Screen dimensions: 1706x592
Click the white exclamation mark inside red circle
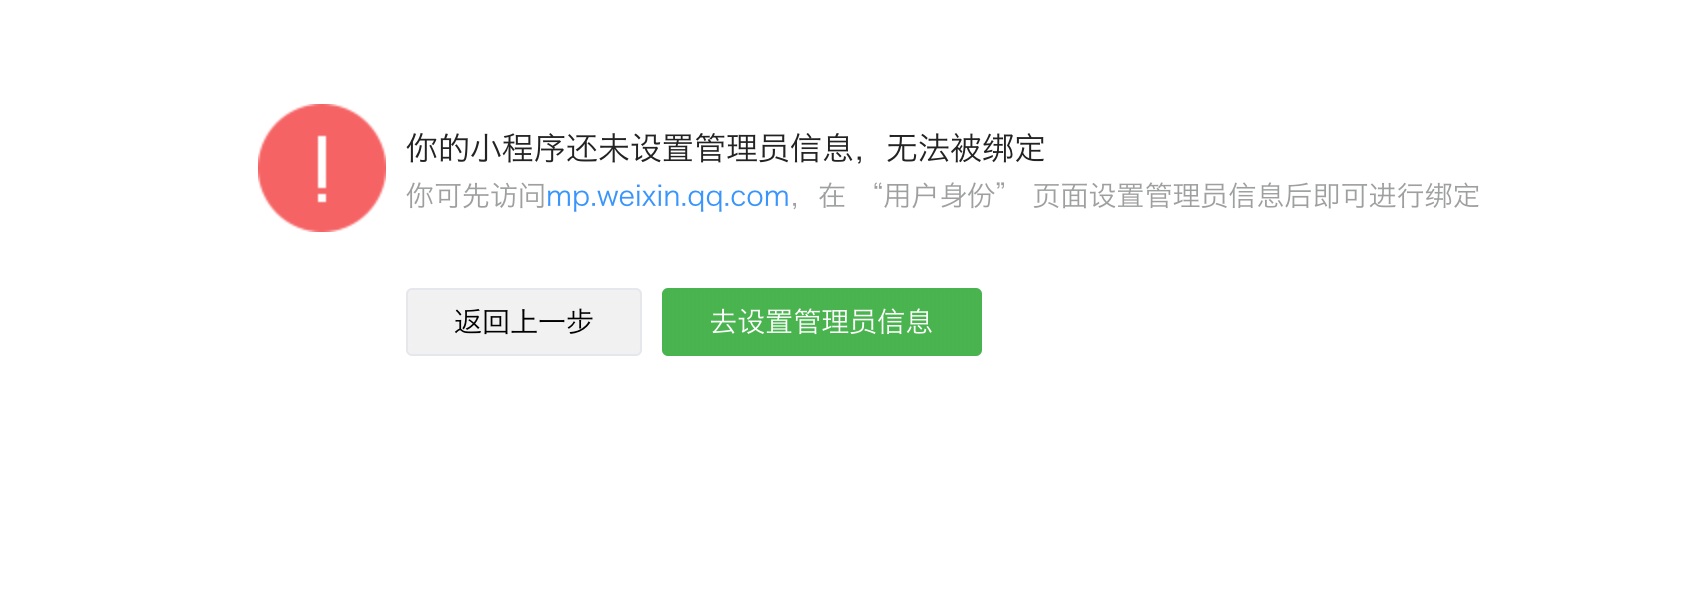(322, 169)
